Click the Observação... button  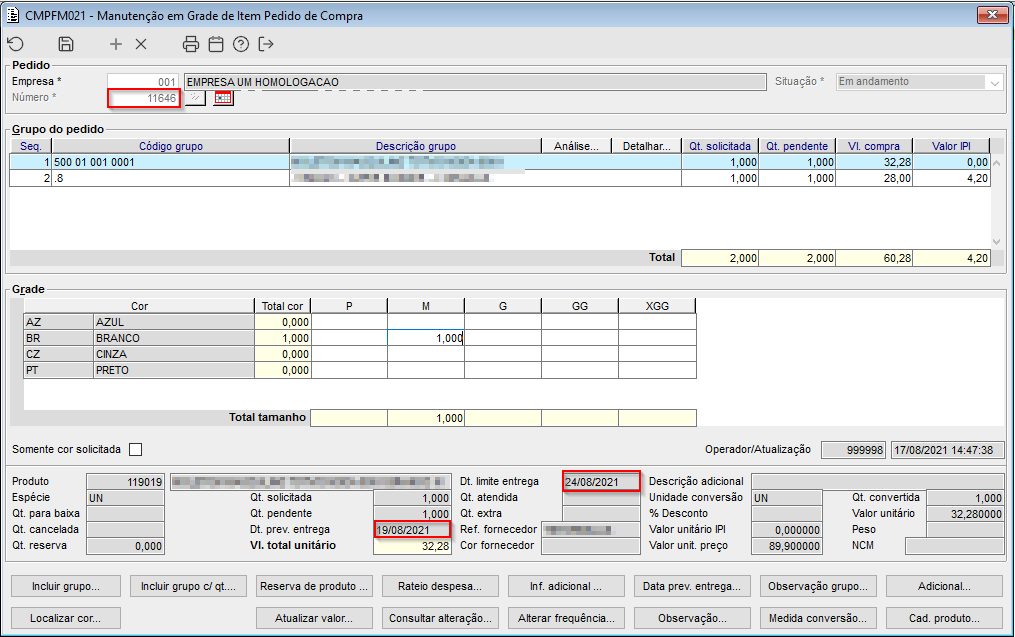692,618
